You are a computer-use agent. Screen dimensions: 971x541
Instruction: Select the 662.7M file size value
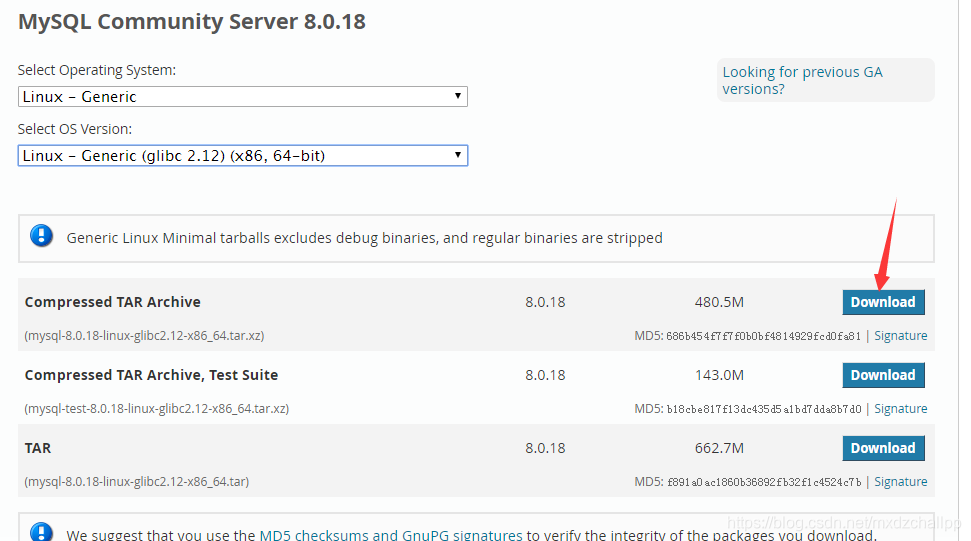[719, 448]
